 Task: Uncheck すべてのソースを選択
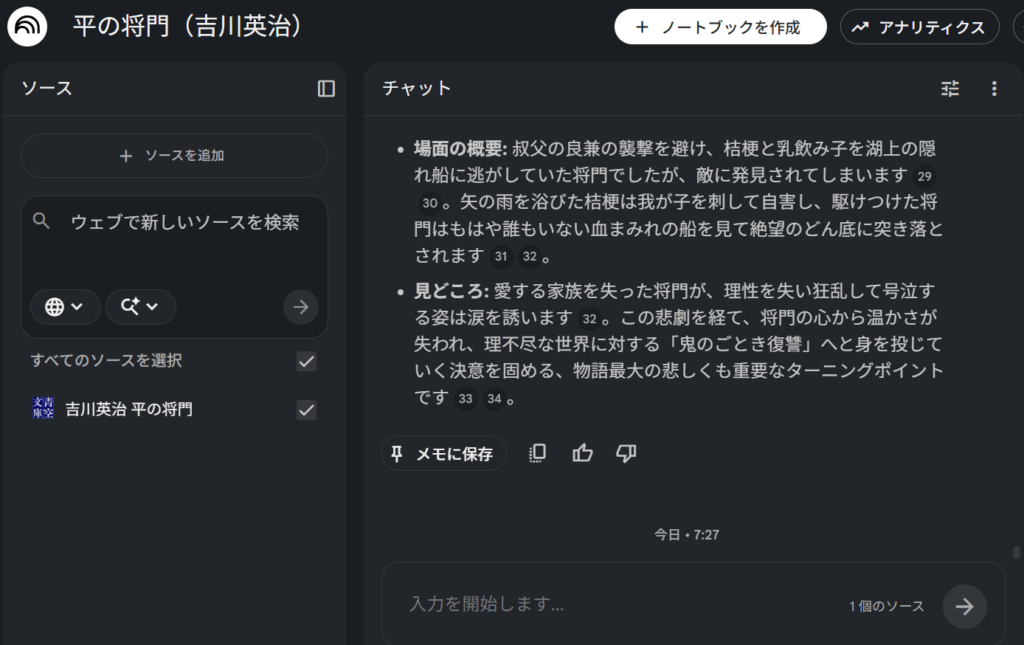tap(306, 362)
